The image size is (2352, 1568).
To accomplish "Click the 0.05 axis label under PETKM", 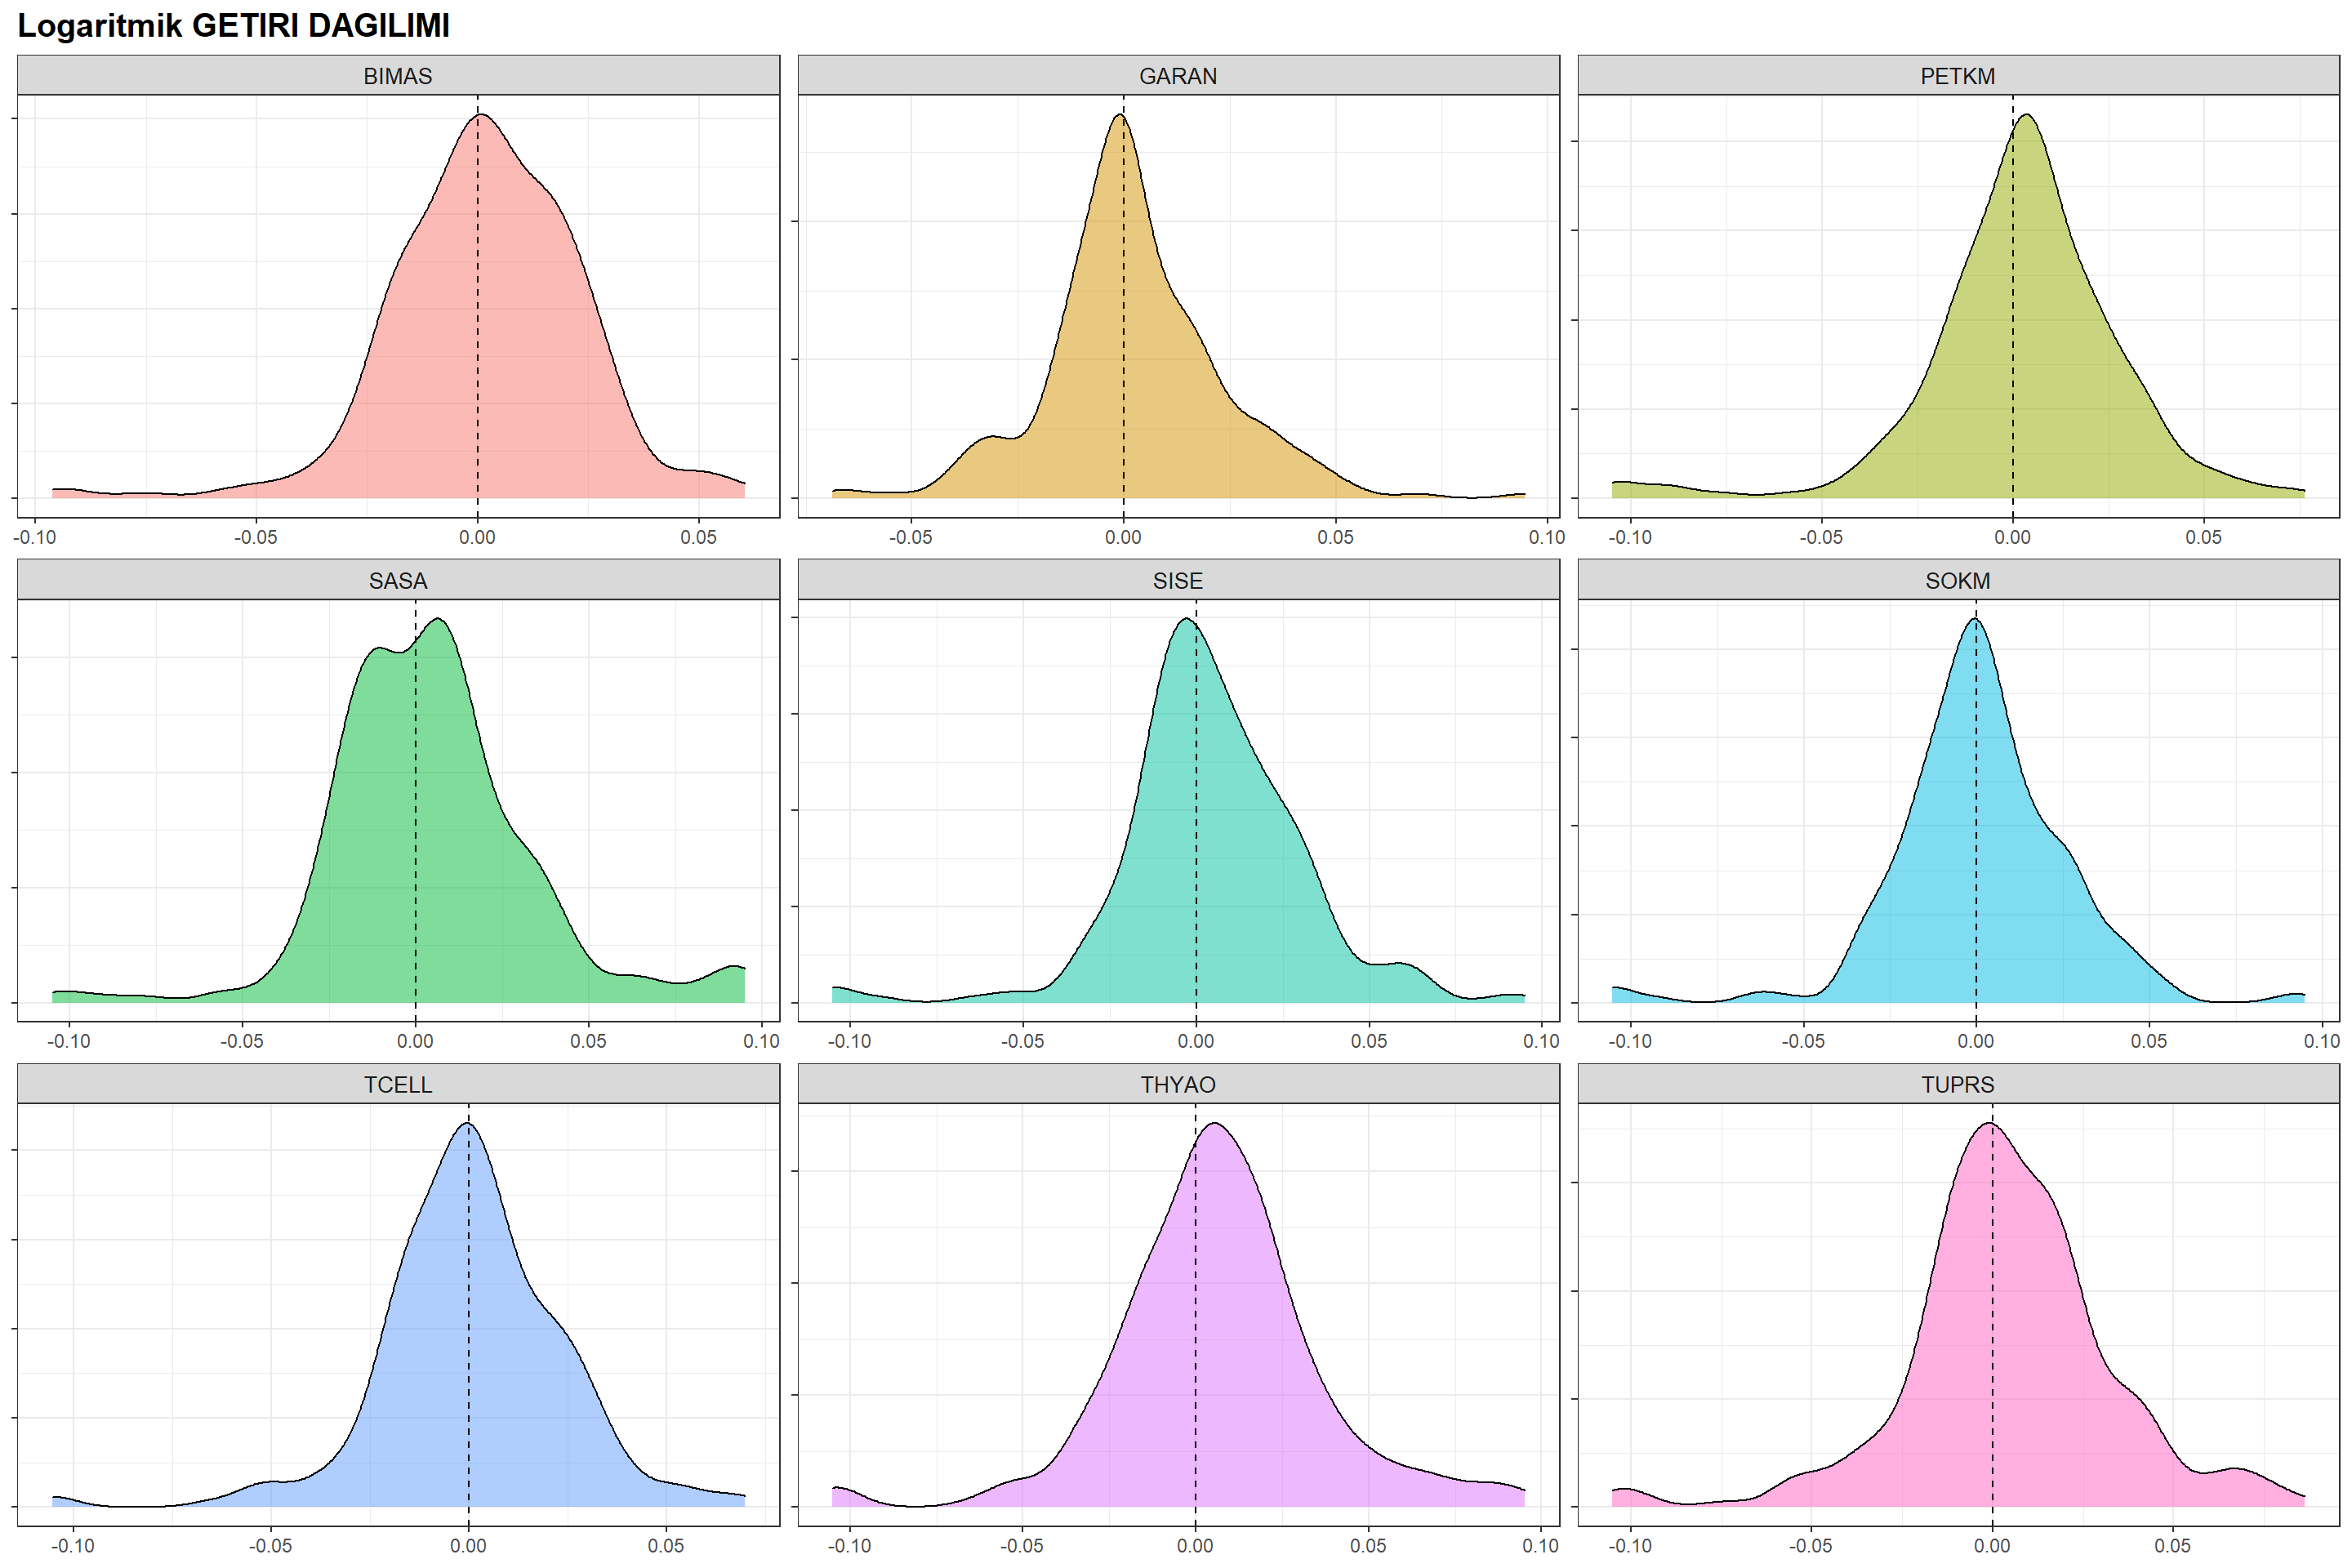I will (2204, 537).
